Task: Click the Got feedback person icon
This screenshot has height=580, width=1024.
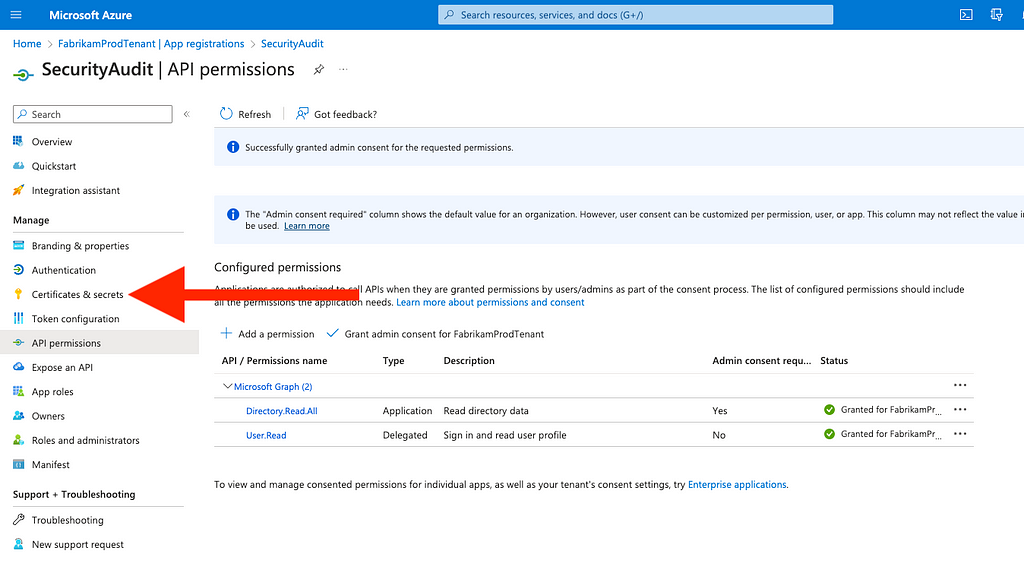Action: [x=302, y=114]
